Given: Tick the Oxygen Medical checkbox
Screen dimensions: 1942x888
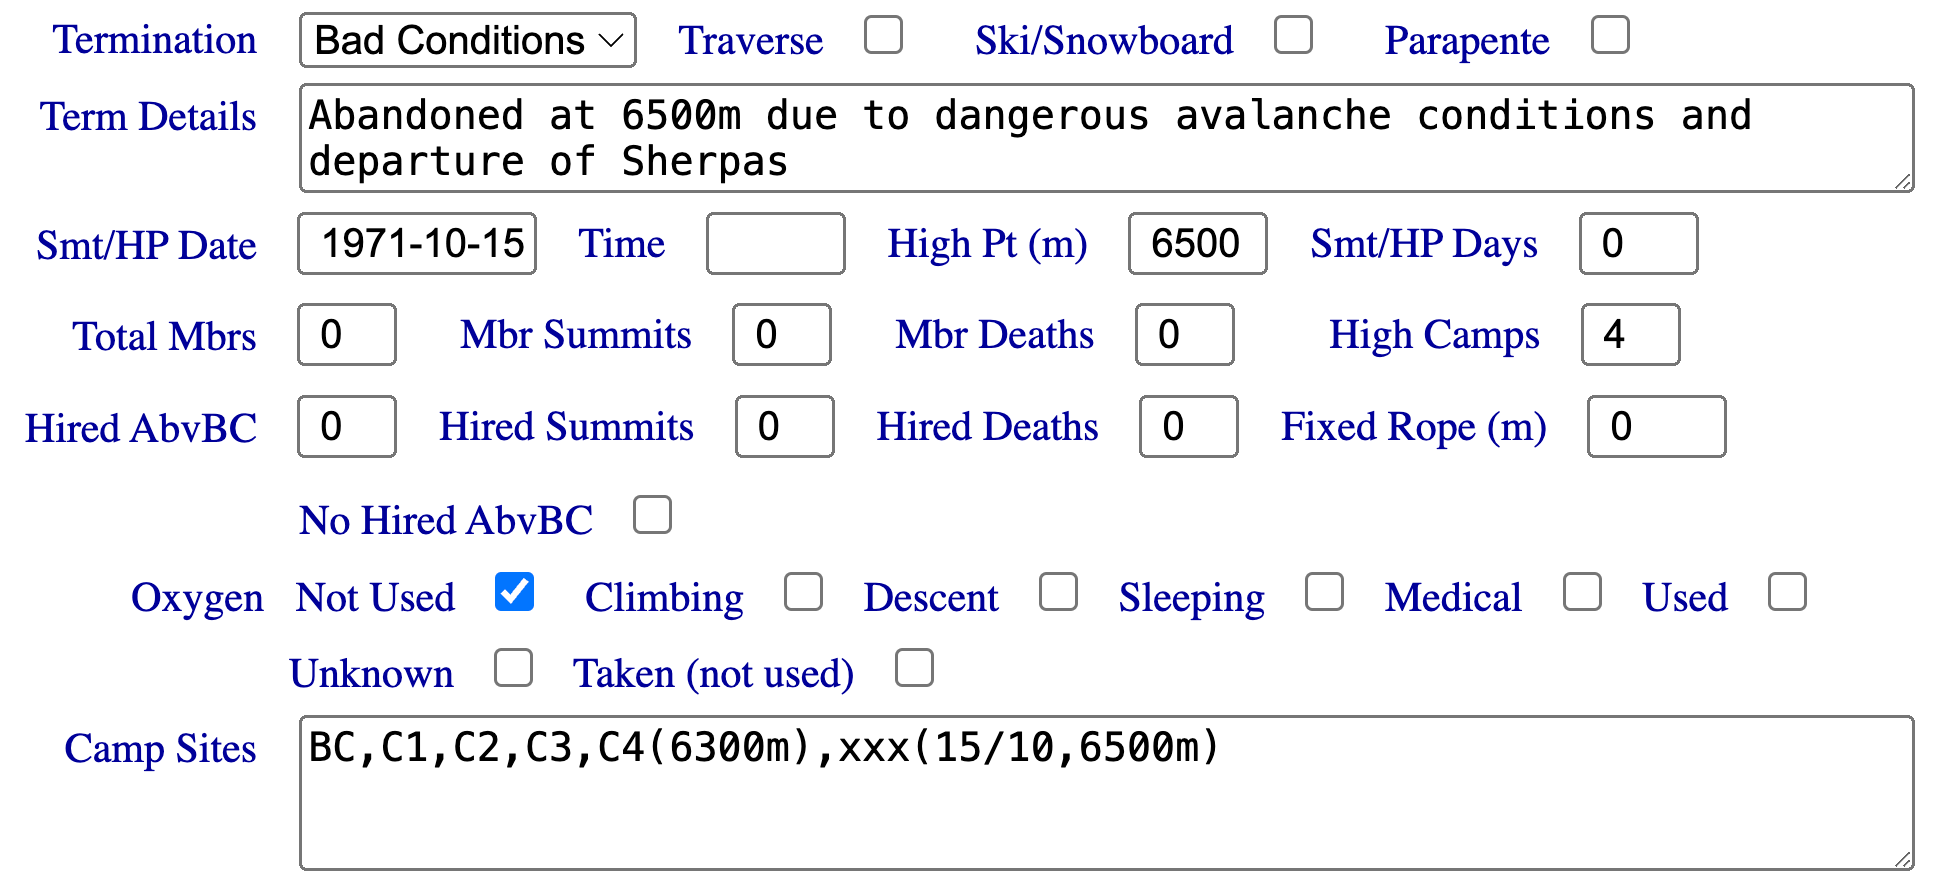Looking at the screenshot, I should click(x=1582, y=592).
